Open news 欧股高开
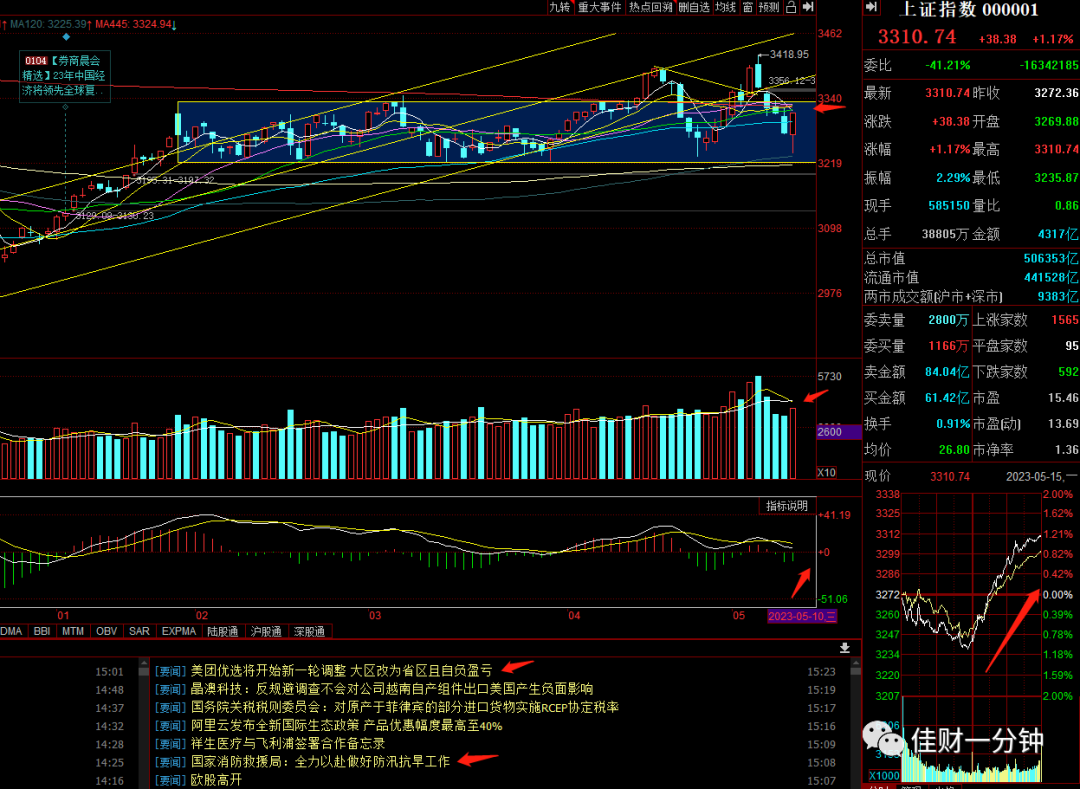The height and width of the screenshot is (789, 1080). (216, 780)
